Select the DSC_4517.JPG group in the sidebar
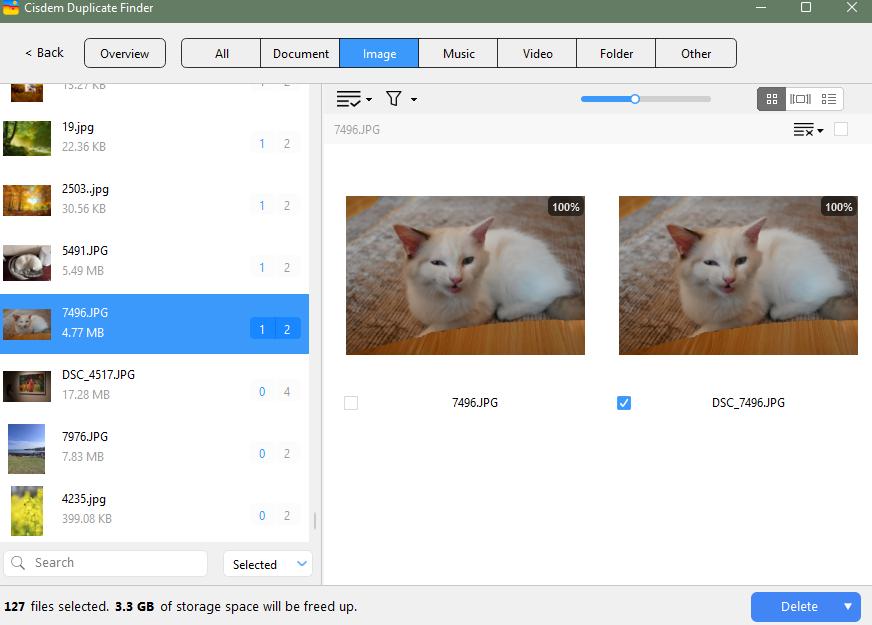This screenshot has height=625, width=872. point(150,383)
